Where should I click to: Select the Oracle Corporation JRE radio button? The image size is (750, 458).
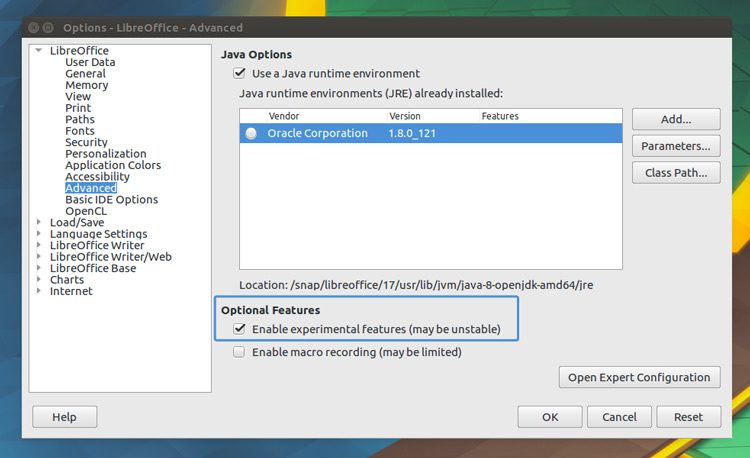(x=251, y=133)
